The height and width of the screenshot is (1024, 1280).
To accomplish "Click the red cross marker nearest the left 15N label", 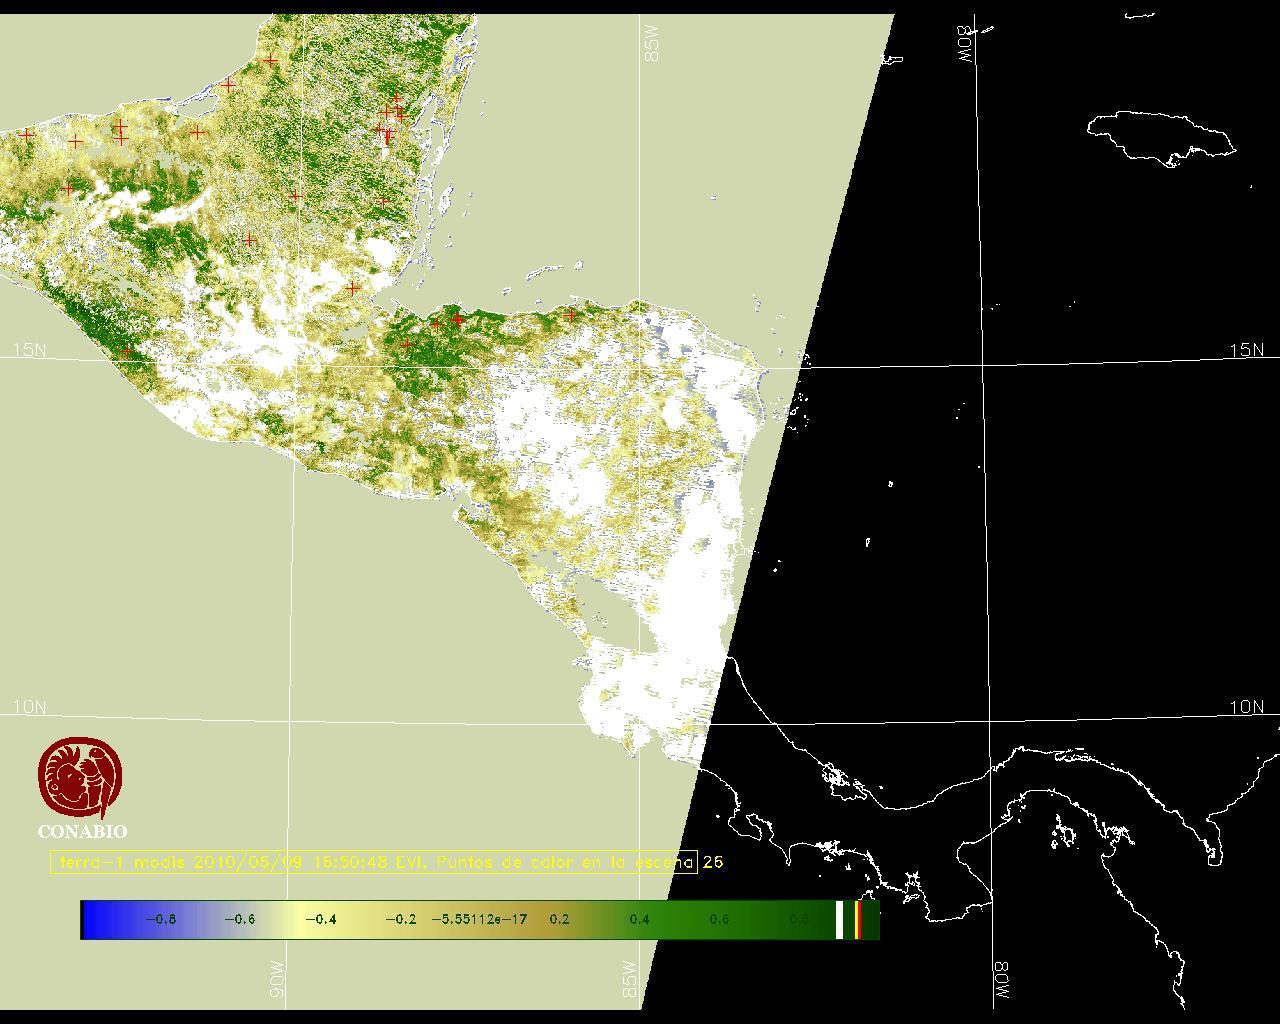I will click(125, 351).
